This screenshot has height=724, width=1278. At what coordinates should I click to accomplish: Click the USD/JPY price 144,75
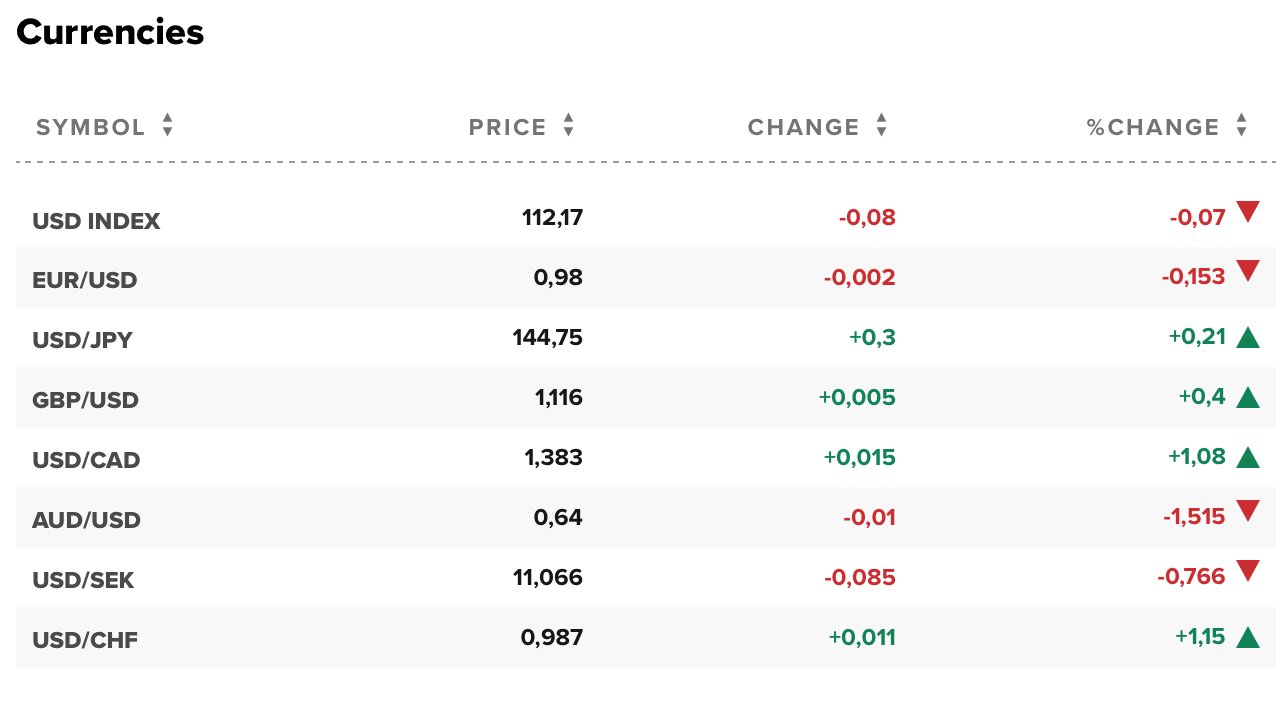click(x=547, y=338)
